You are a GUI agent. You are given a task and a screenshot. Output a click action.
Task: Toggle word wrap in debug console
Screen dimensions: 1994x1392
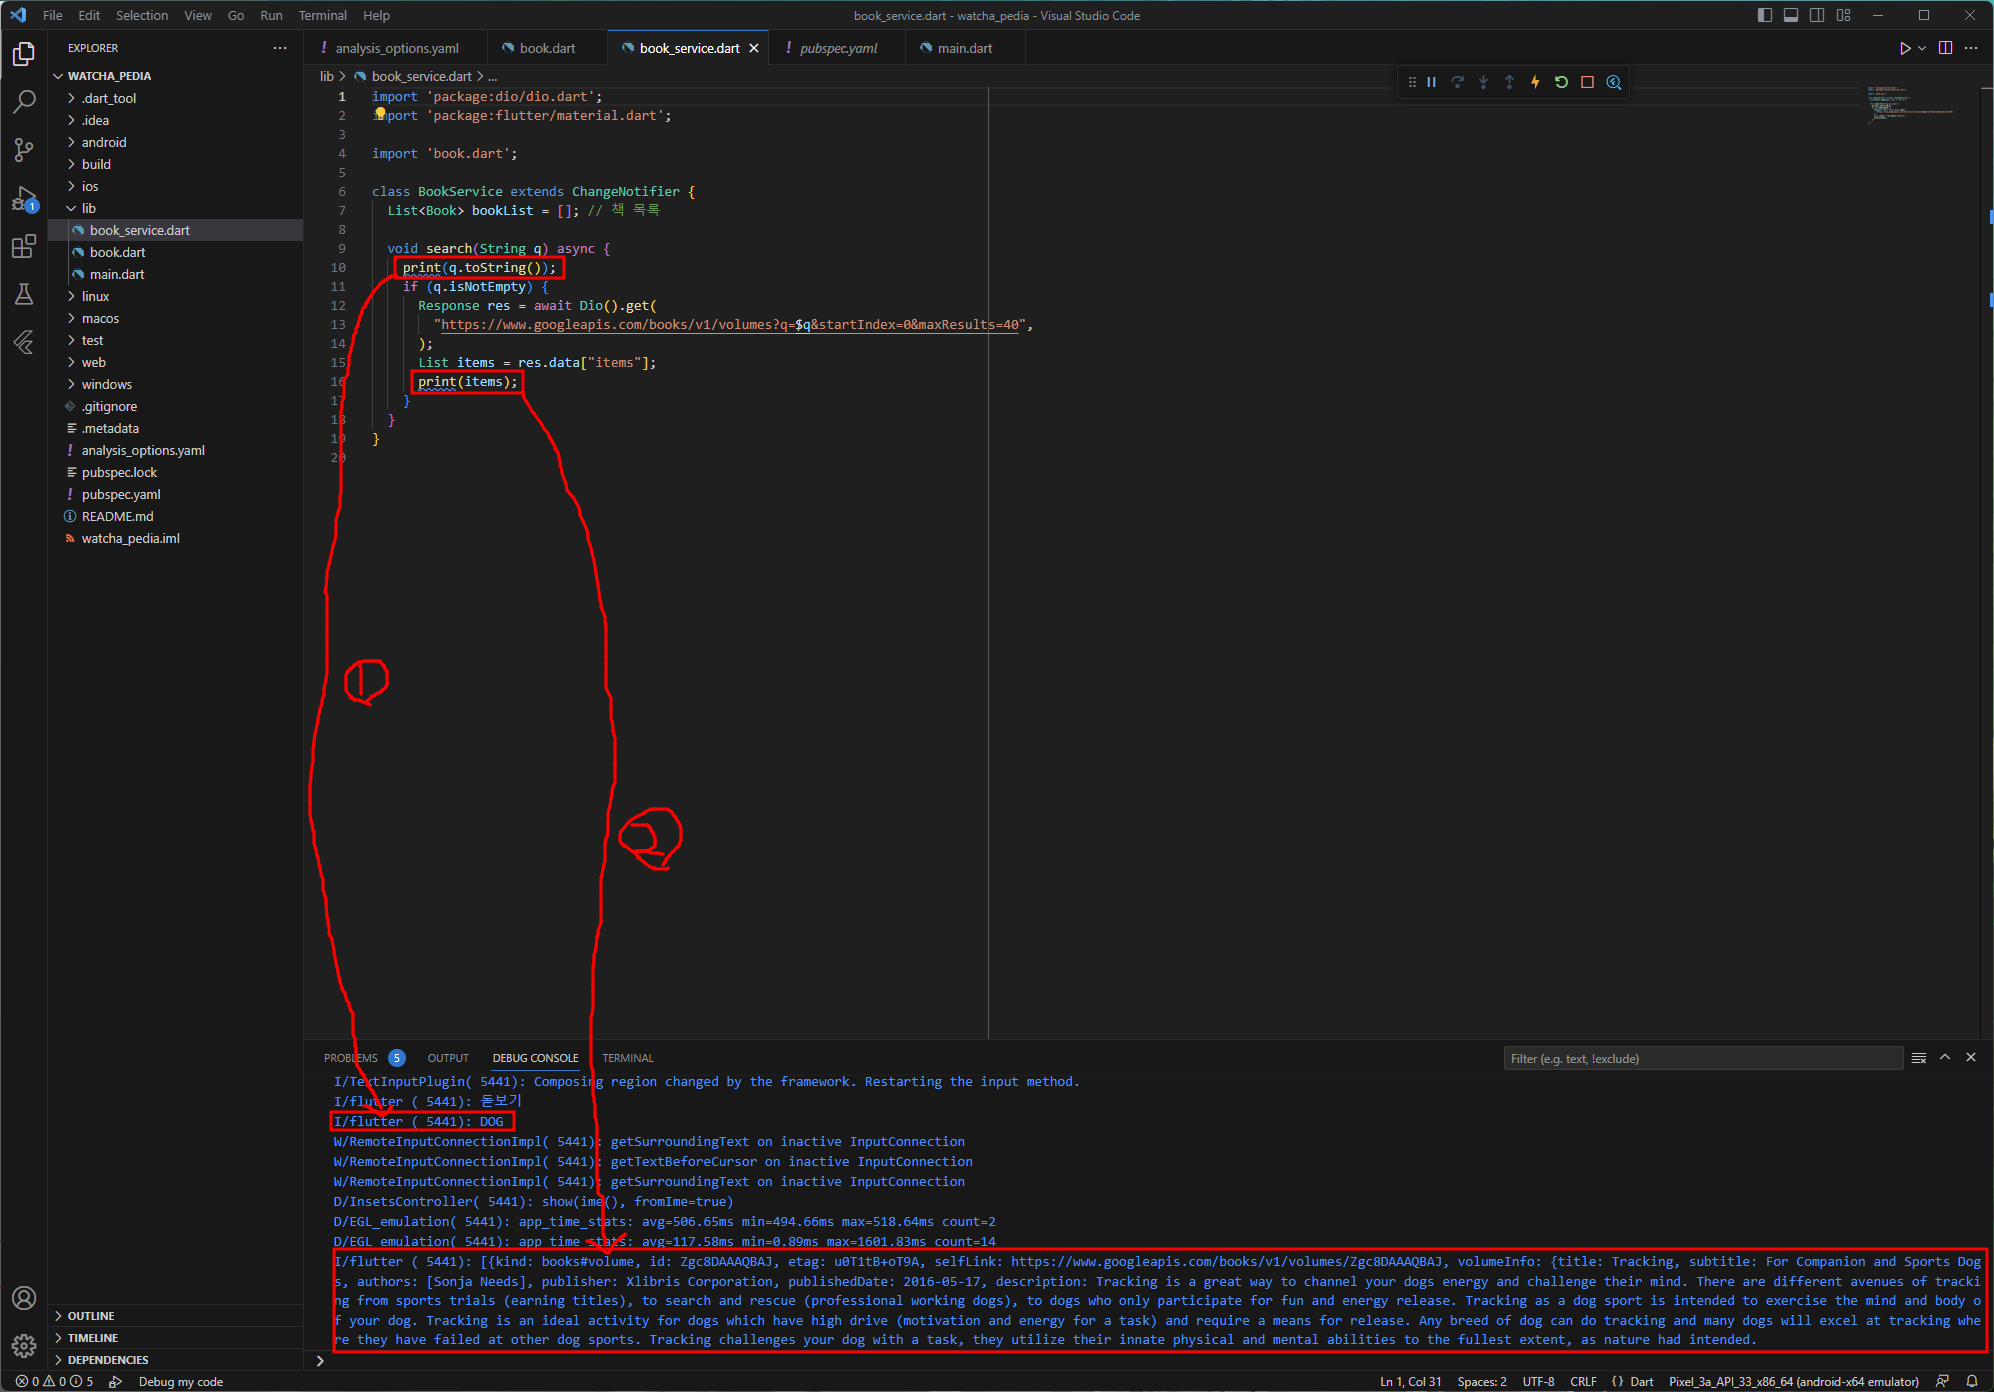coord(1918,1058)
